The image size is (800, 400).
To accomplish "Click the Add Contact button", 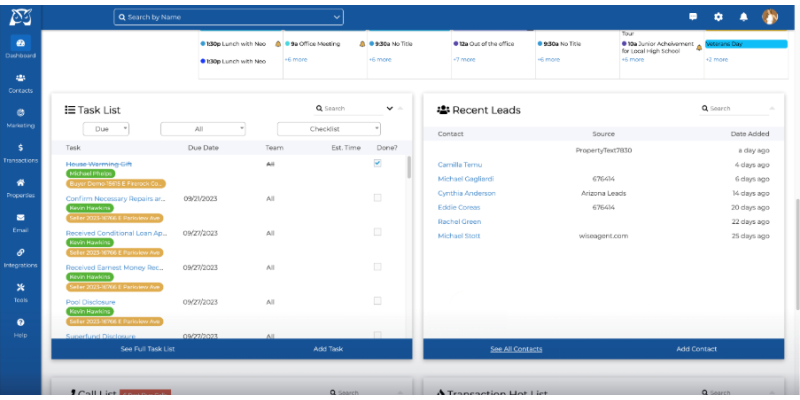I will 697,349.
